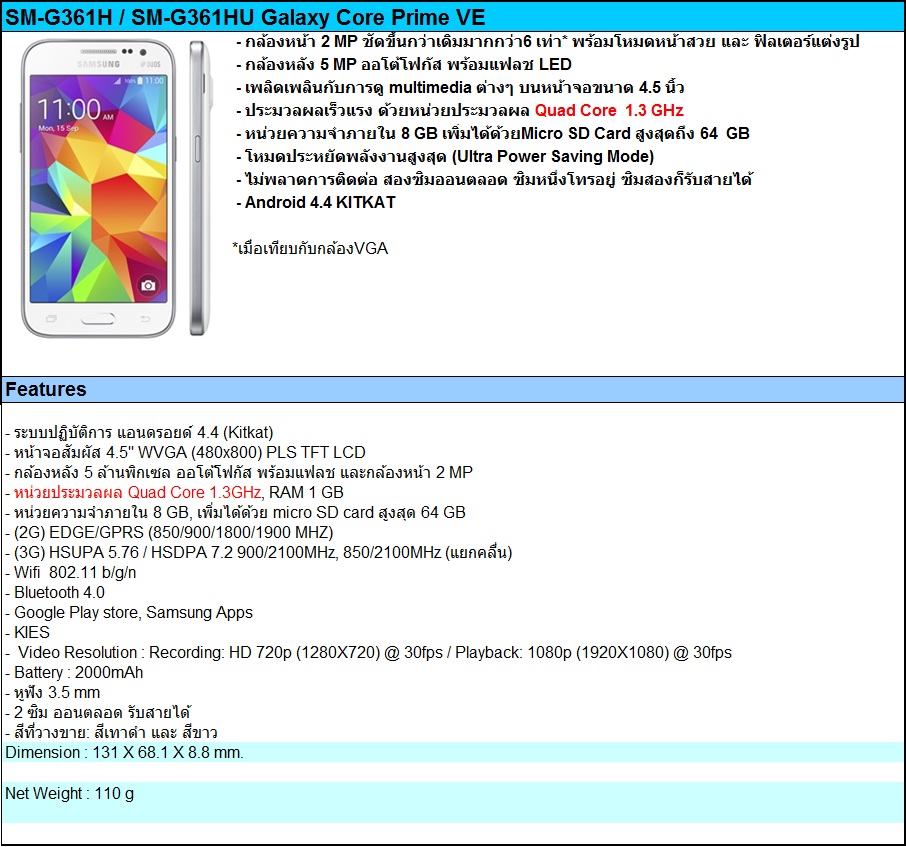The height and width of the screenshot is (847, 906).
Task: Click the "หูฟัง 3.5 mm" line
Action: [x=53, y=692]
